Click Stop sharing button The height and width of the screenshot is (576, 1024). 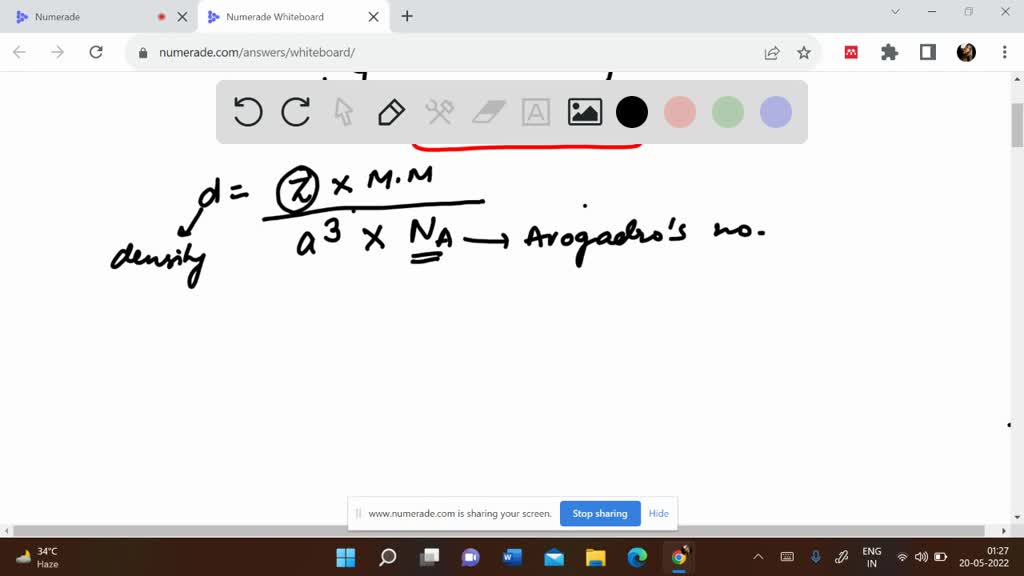tap(600, 513)
